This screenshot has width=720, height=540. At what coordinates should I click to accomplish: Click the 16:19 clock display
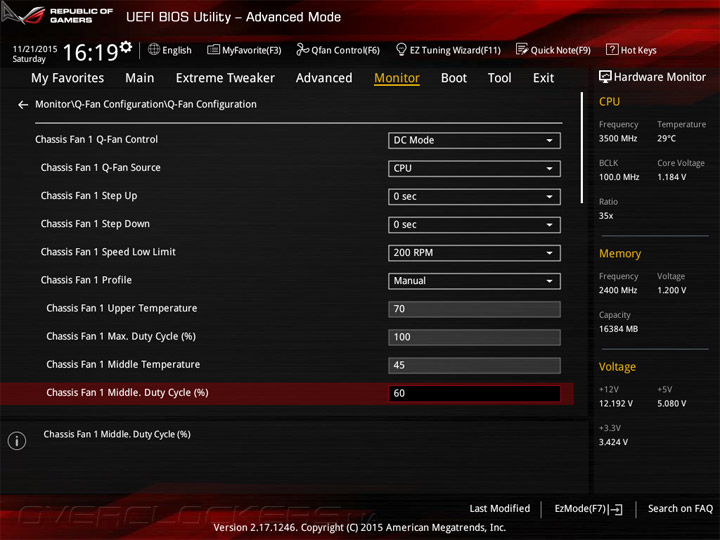tap(90, 52)
